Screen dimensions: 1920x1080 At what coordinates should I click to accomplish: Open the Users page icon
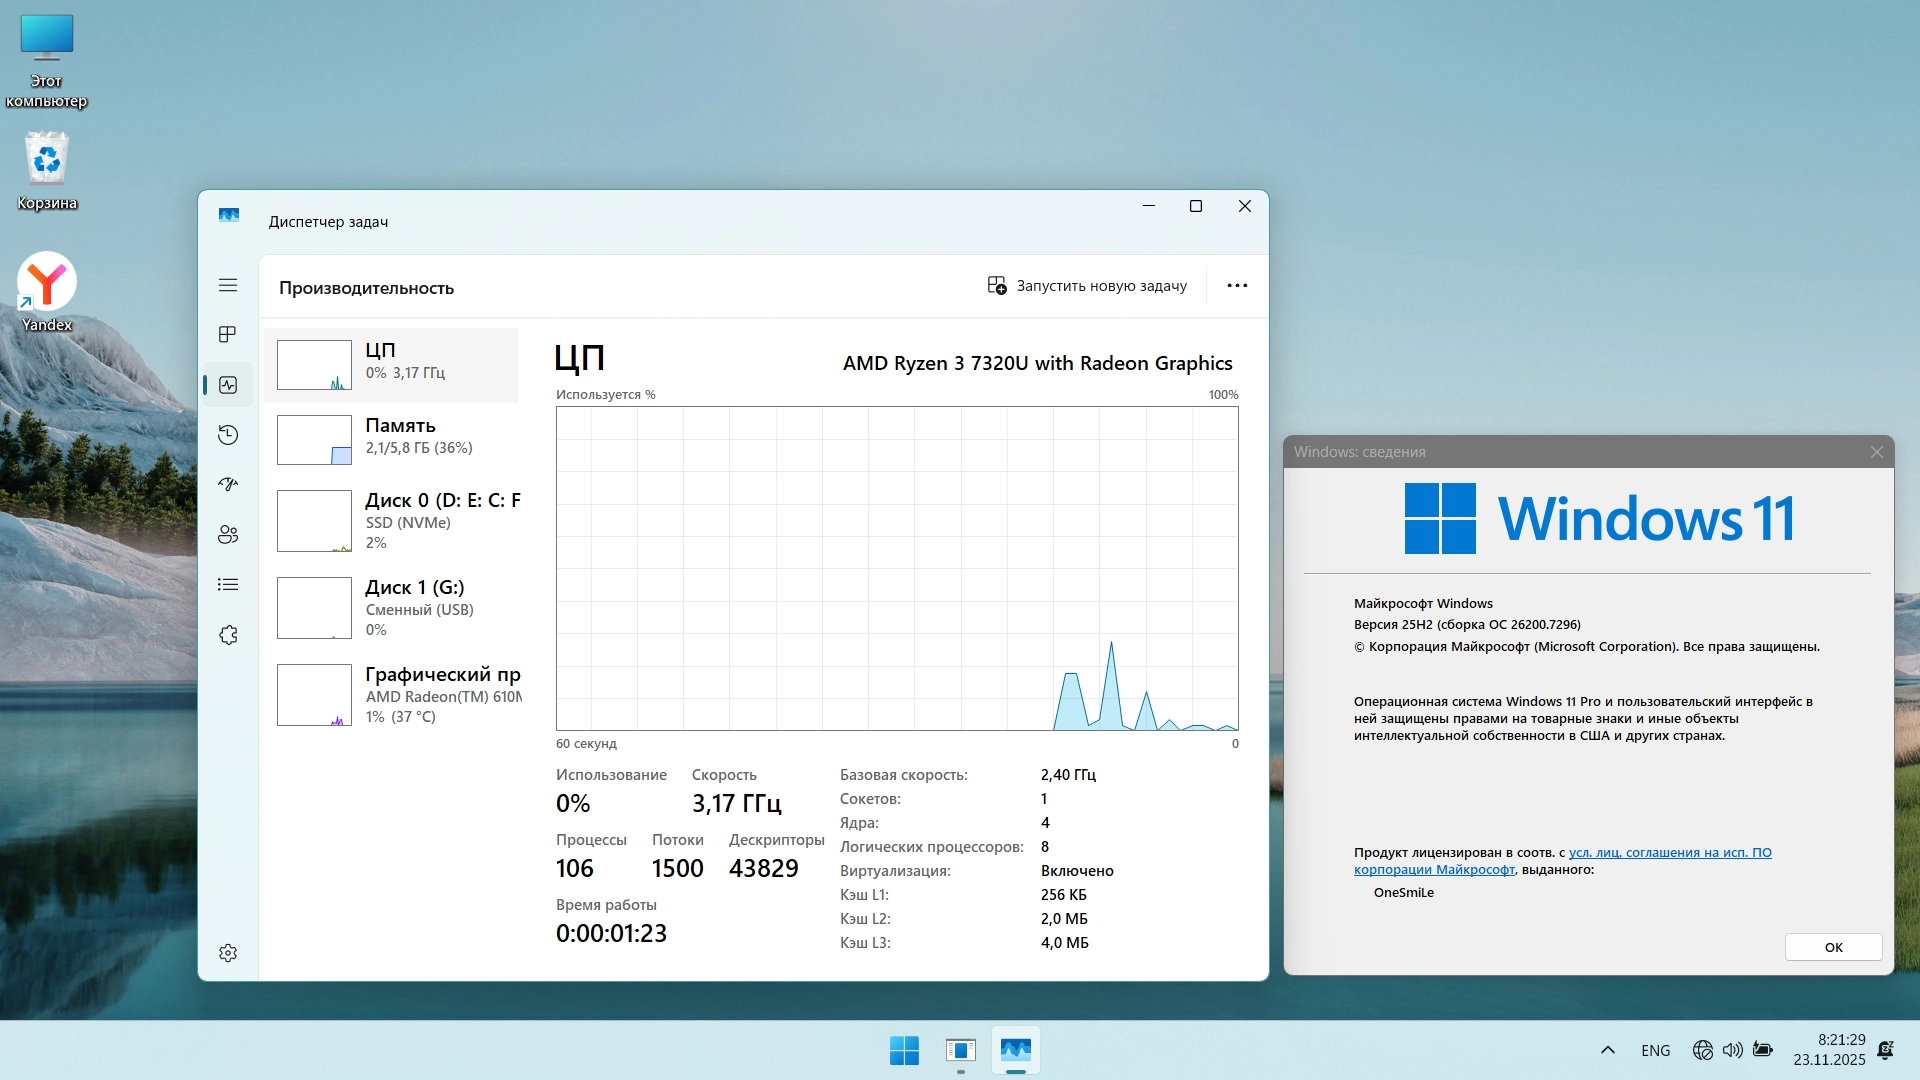[228, 534]
